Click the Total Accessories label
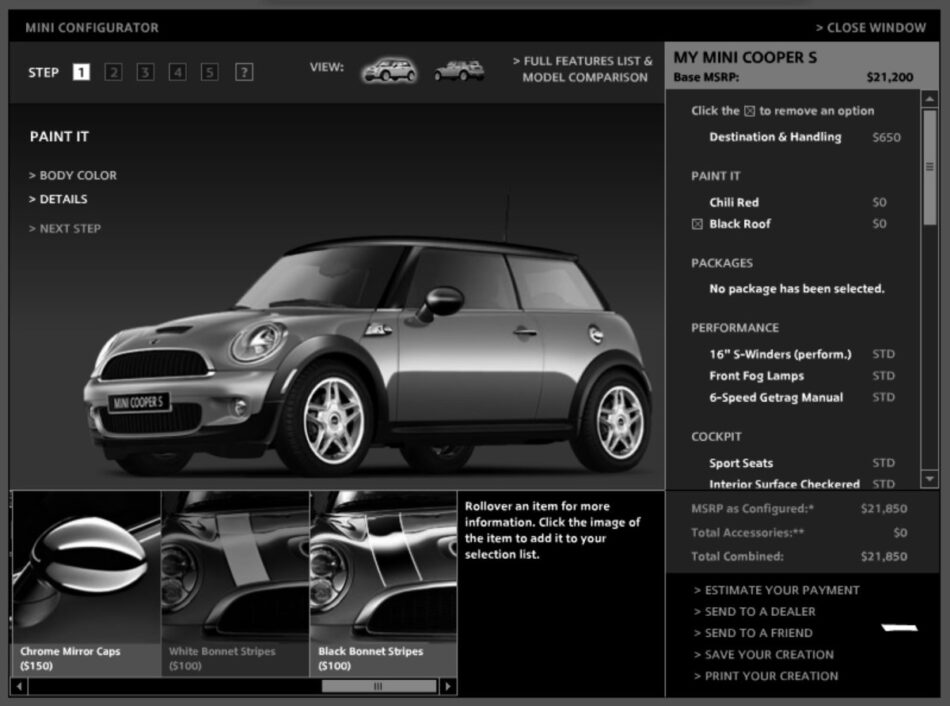The height and width of the screenshot is (706, 950). pyautogui.click(x=748, y=533)
